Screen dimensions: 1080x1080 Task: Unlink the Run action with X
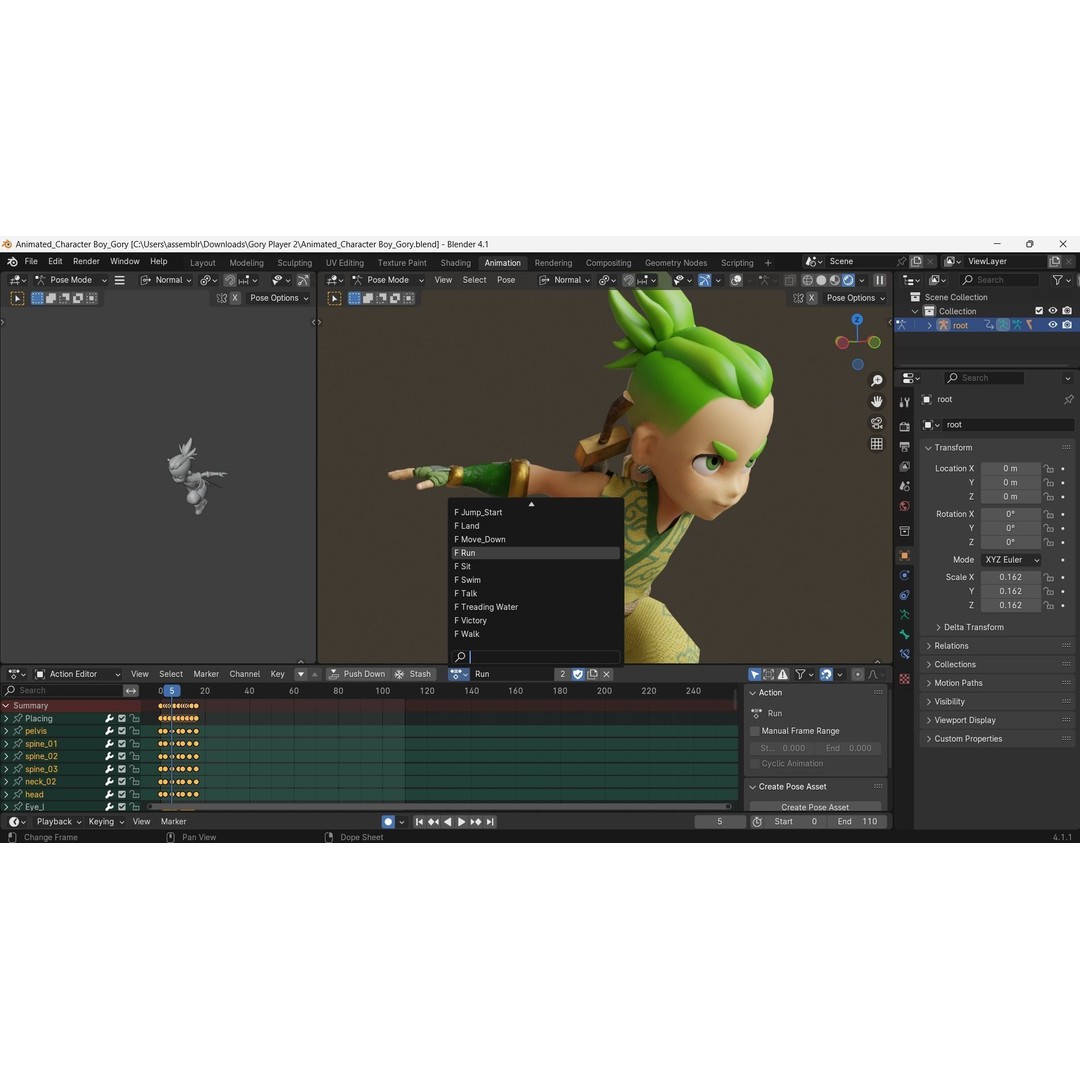[x=607, y=674]
